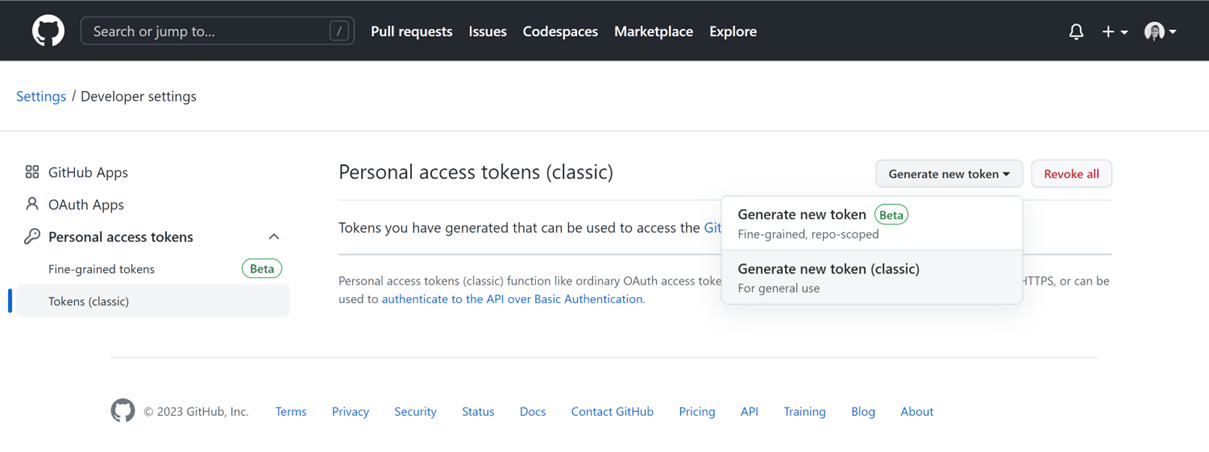1209x452 pixels.
Task: Open Pricing footer link
Action: [x=697, y=411]
